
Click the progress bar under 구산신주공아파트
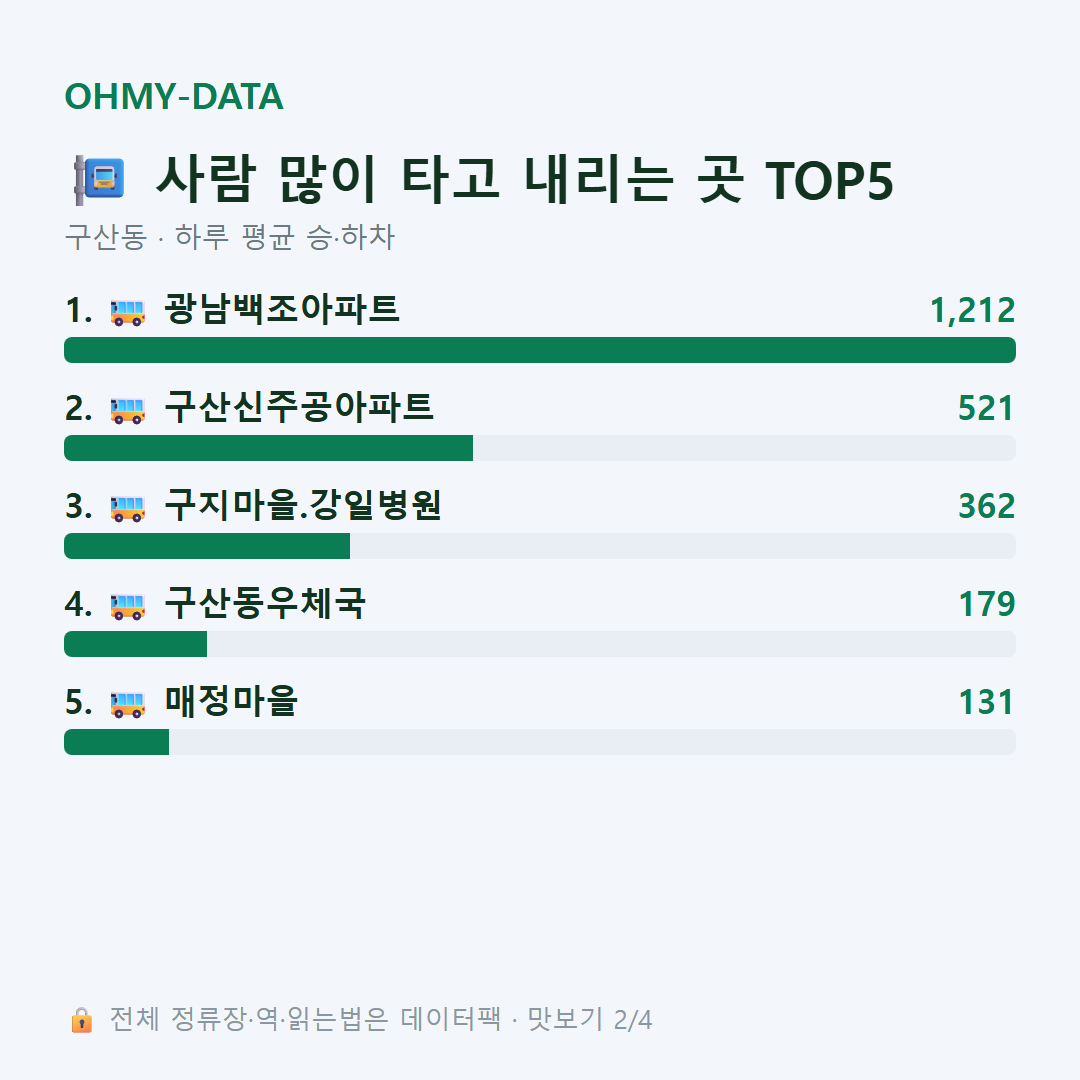[540, 448]
